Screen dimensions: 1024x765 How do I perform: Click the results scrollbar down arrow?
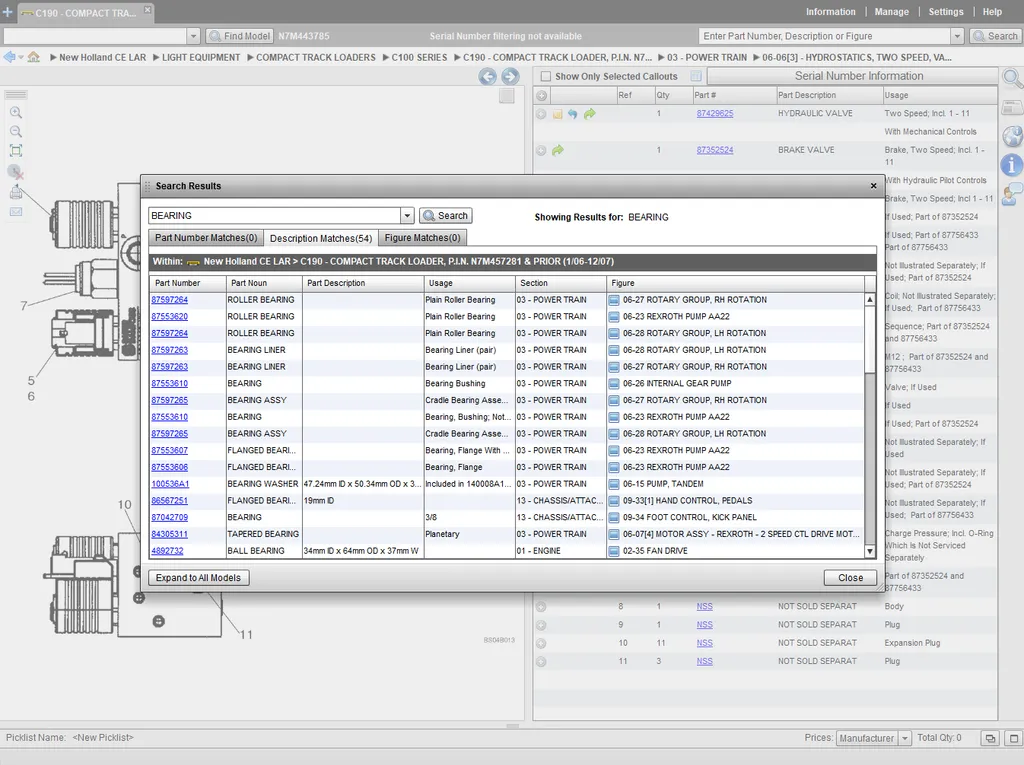[x=870, y=552]
